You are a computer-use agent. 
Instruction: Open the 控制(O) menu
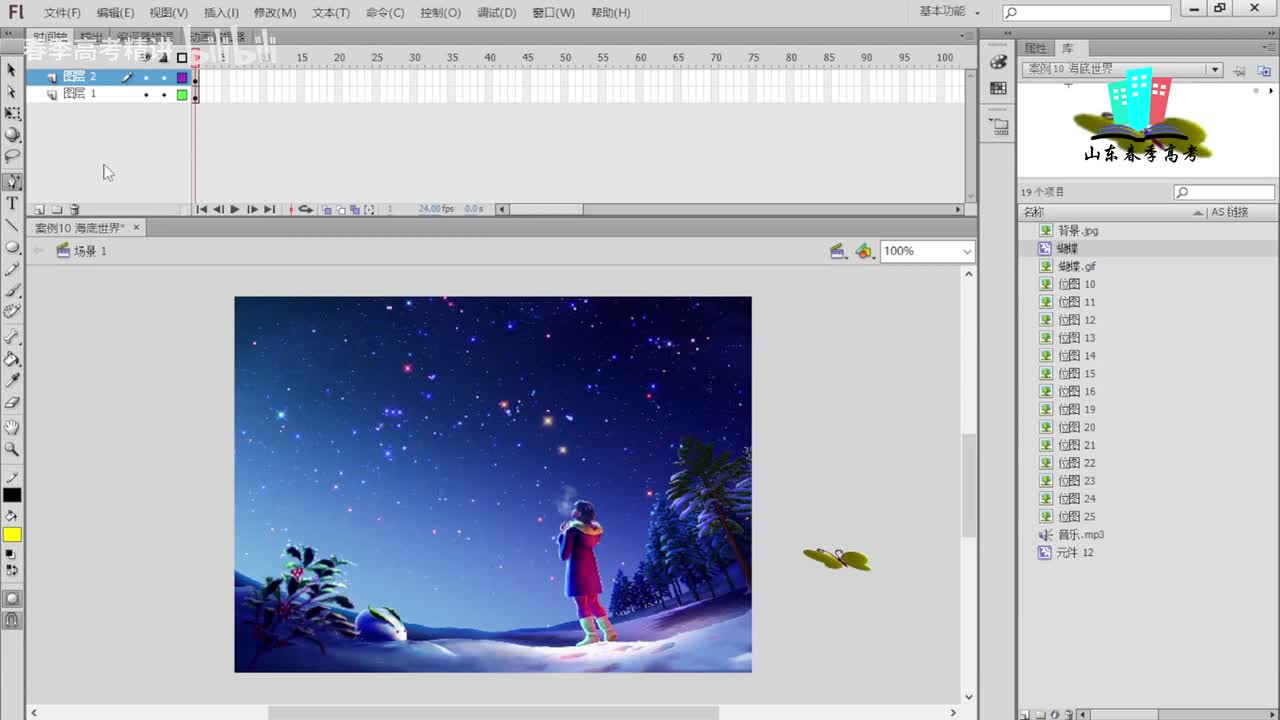[441, 12]
